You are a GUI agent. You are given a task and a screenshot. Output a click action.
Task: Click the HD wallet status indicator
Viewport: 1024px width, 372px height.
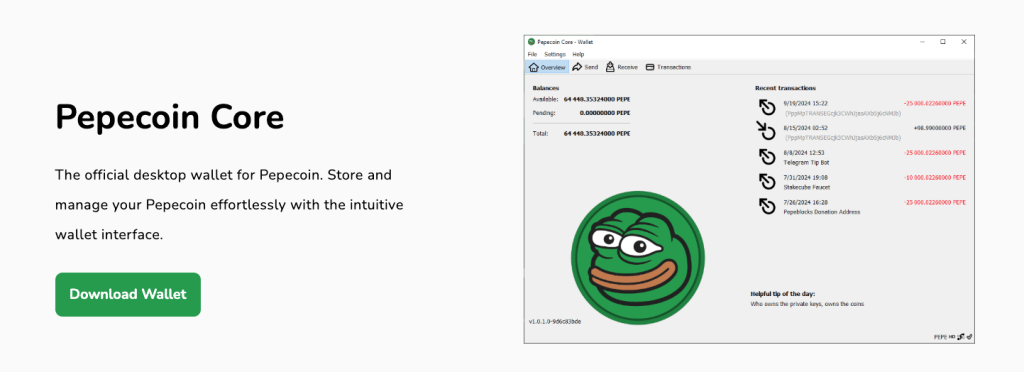coord(952,337)
